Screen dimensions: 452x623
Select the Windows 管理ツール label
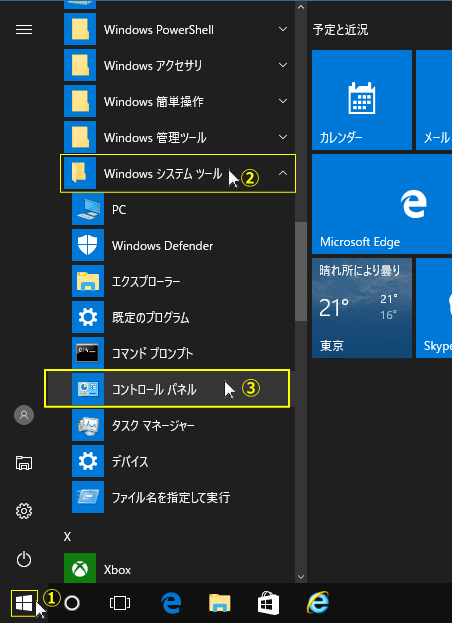coord(155,138)
